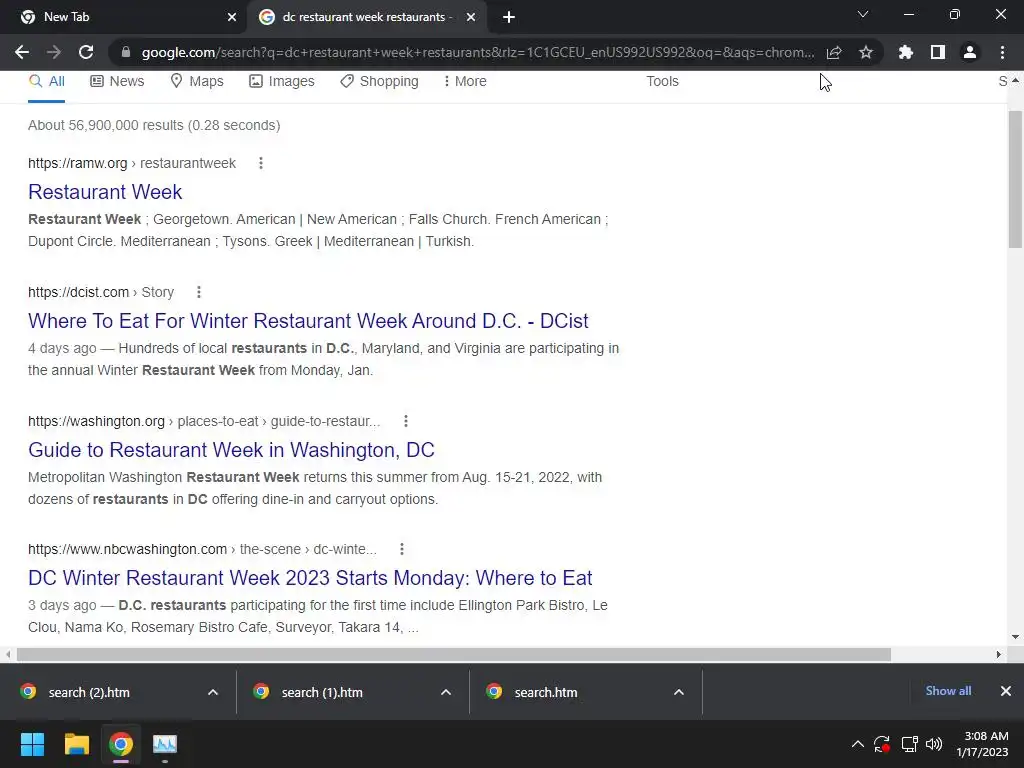Open Guide to Restaurant Week in Washington, DC

click(231, 449)
